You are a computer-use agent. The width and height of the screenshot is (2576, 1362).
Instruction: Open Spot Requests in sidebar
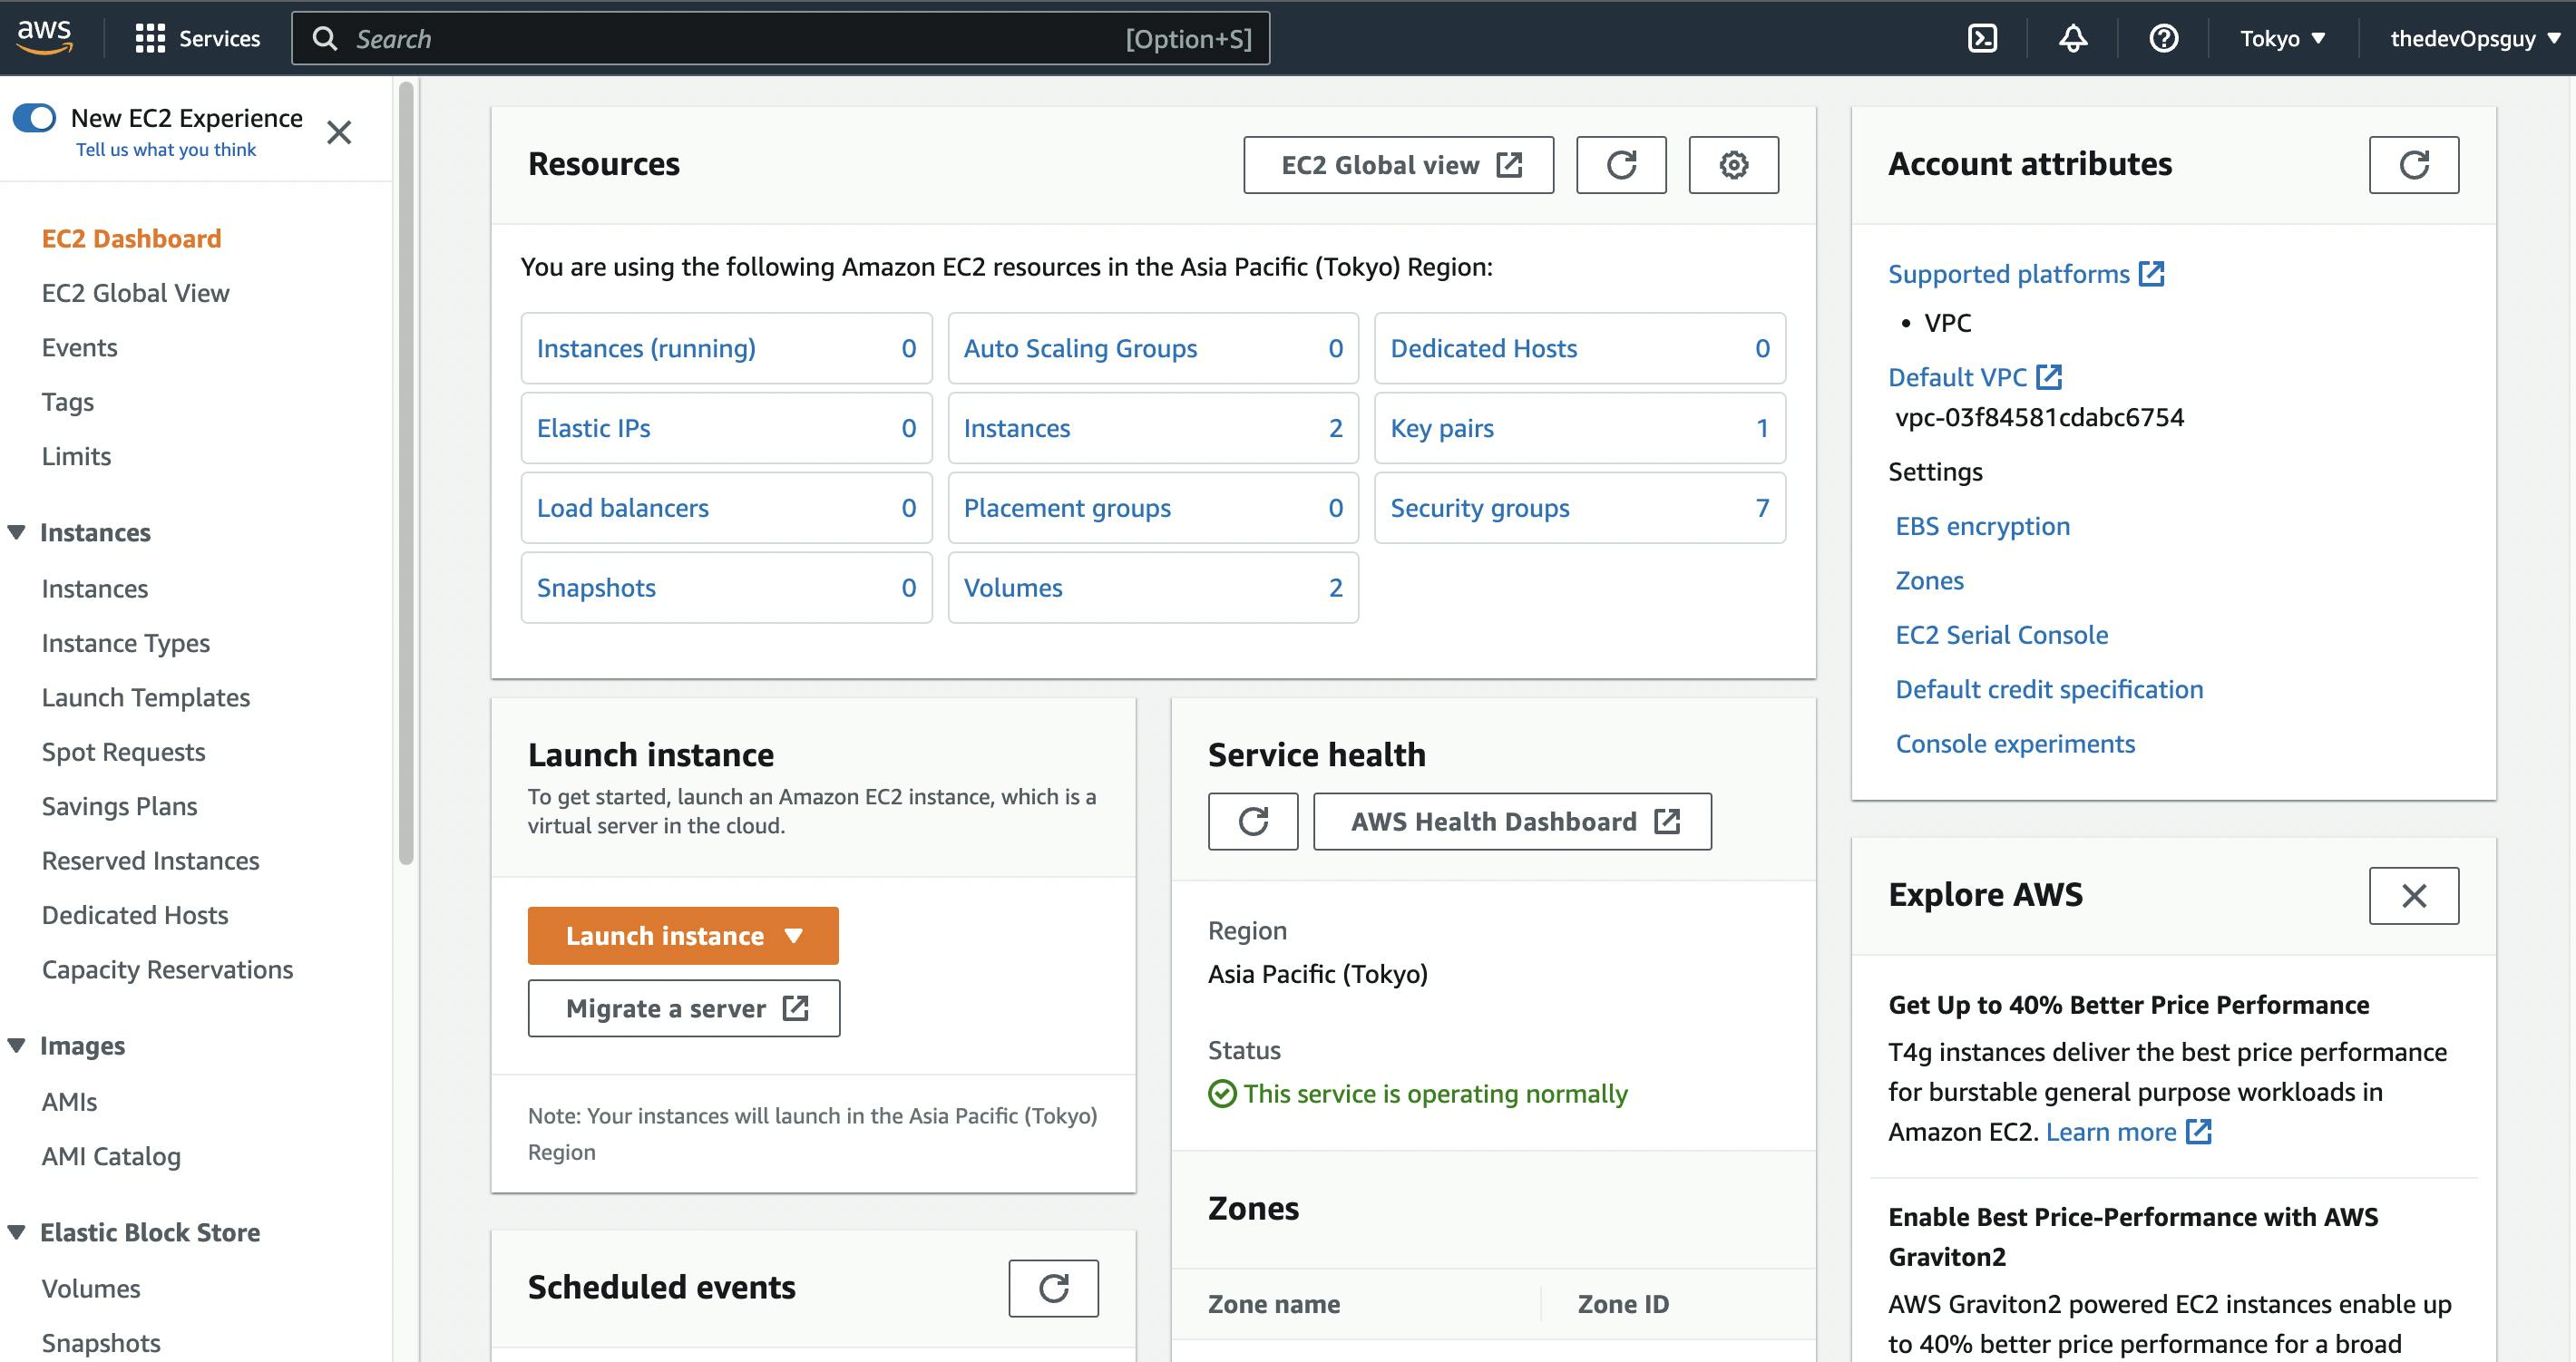123,752
